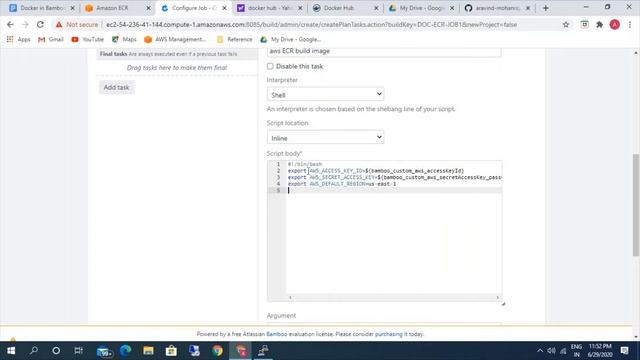
Task: Open Windows taskbar search
Action: (34, 351)
